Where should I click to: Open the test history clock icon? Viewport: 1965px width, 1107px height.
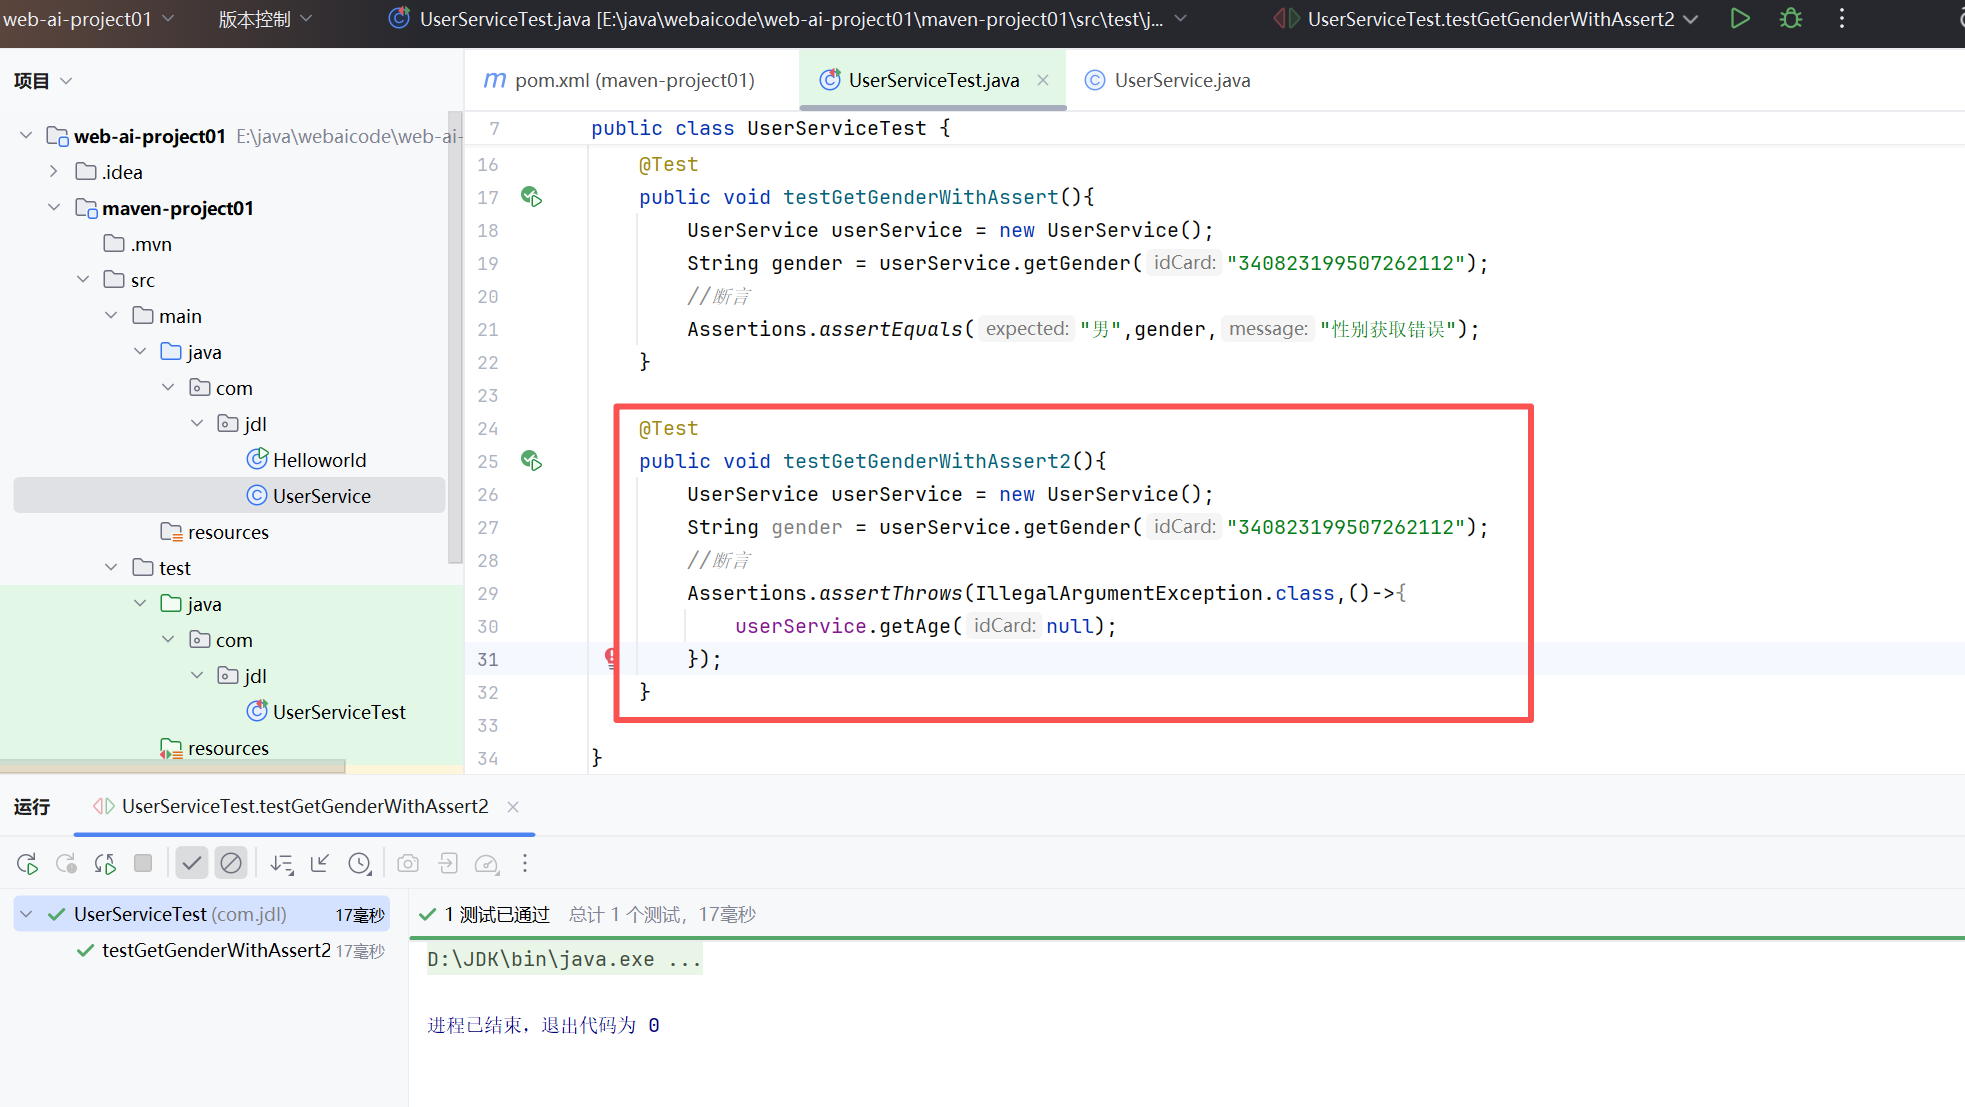[x=360, y=864]
